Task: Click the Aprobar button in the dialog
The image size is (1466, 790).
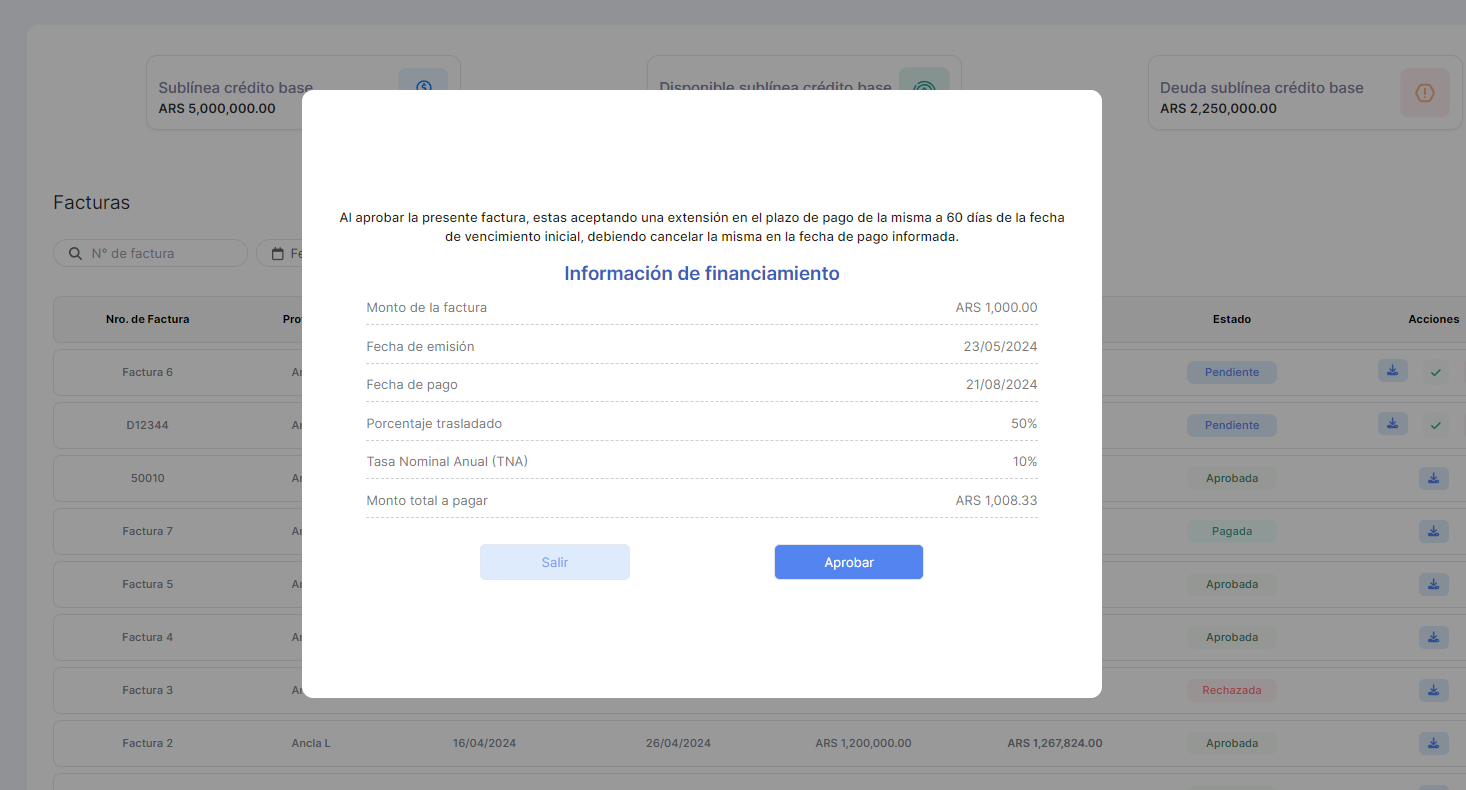Action: coord(848,562)
